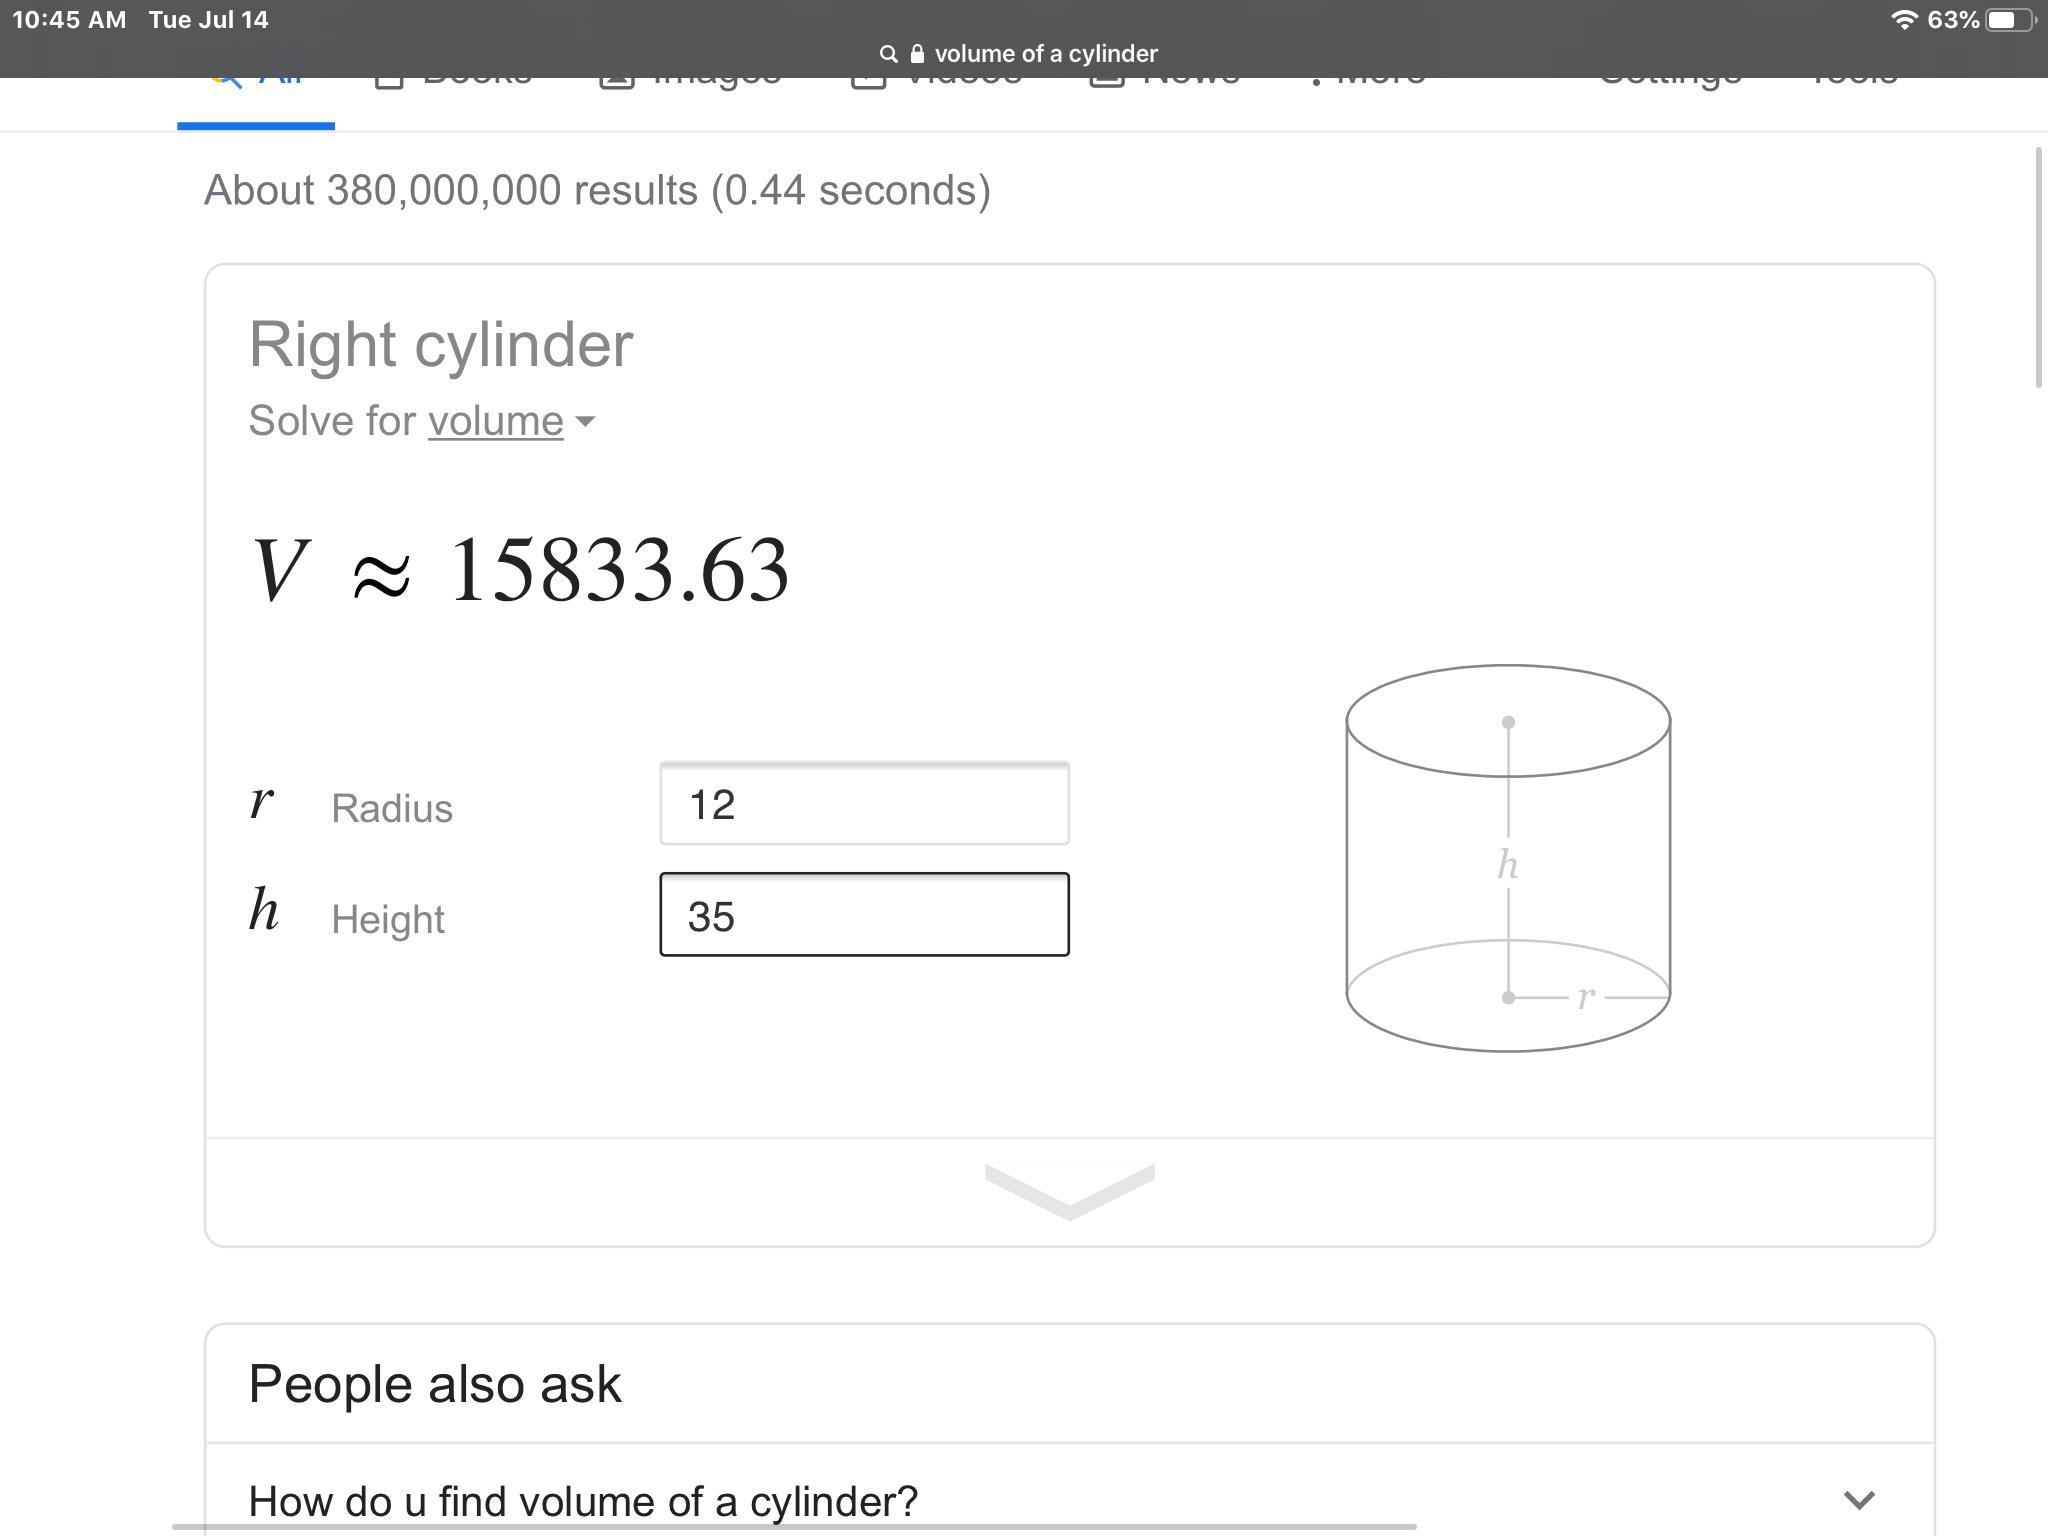Click the chevron beside the cylinder volume question
The width and height of the screenshot is (2048, 1536).
[x=1858, y=1500]
